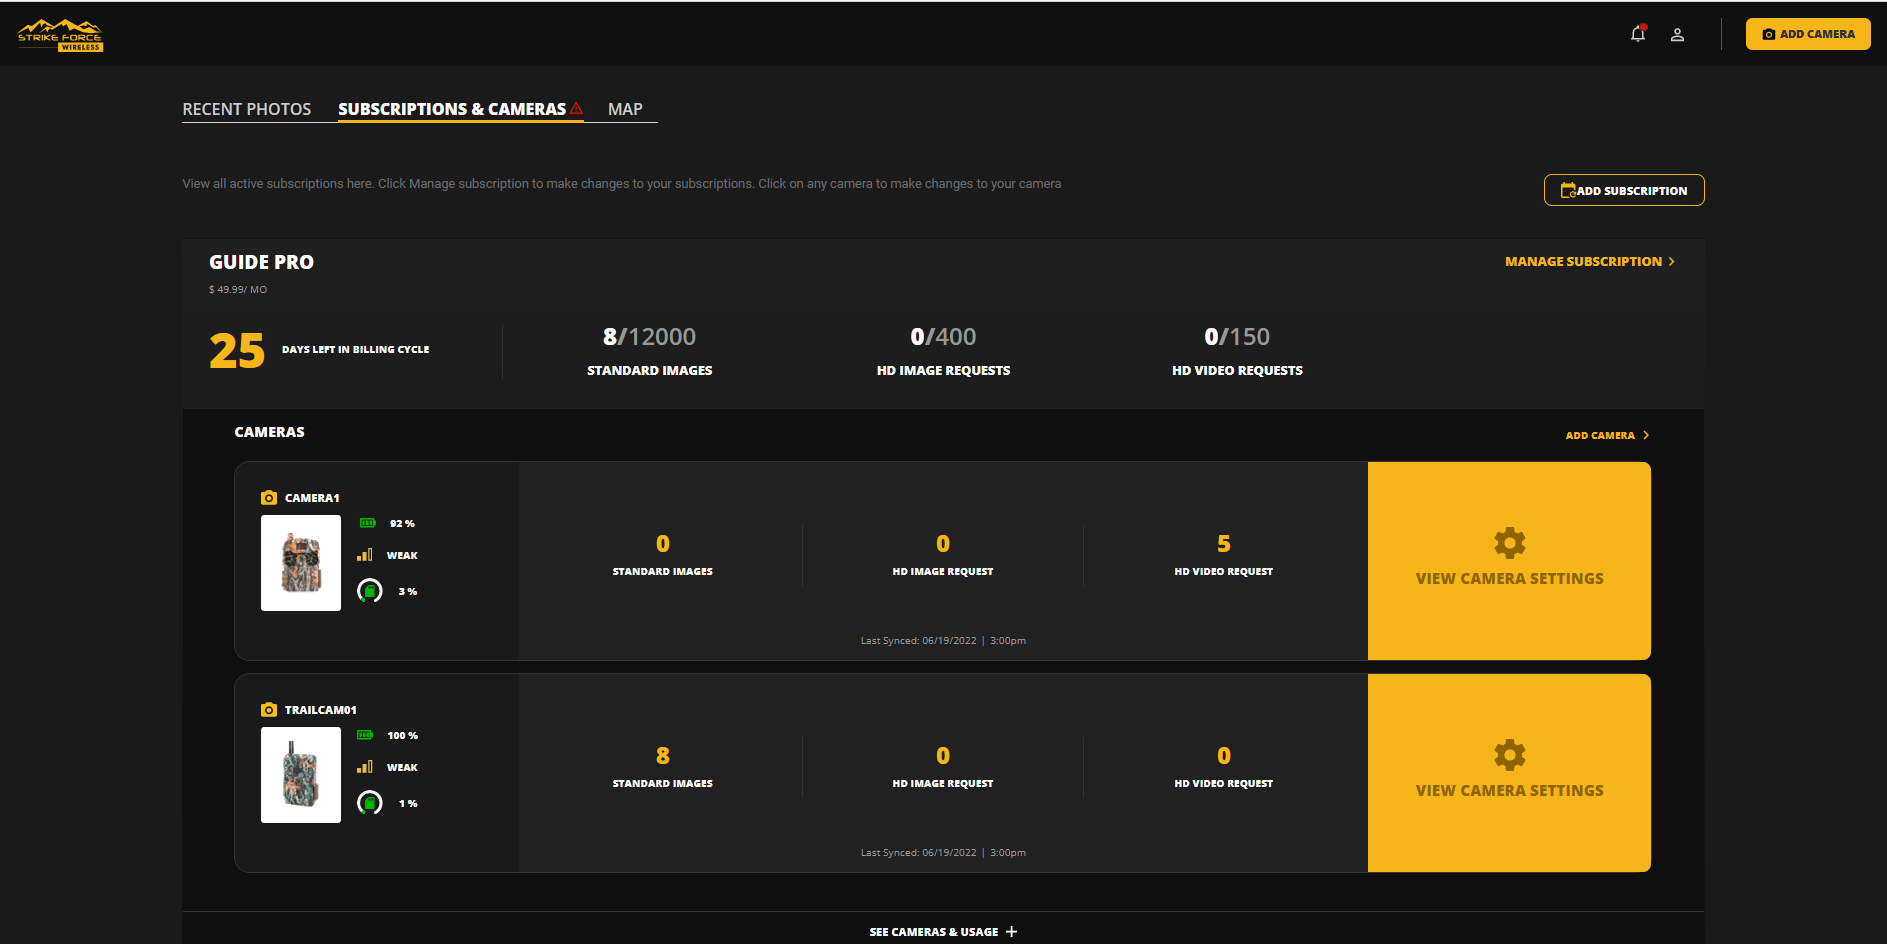
Task: Open the user account profile icon
Action: click(x=1677, y=35)
